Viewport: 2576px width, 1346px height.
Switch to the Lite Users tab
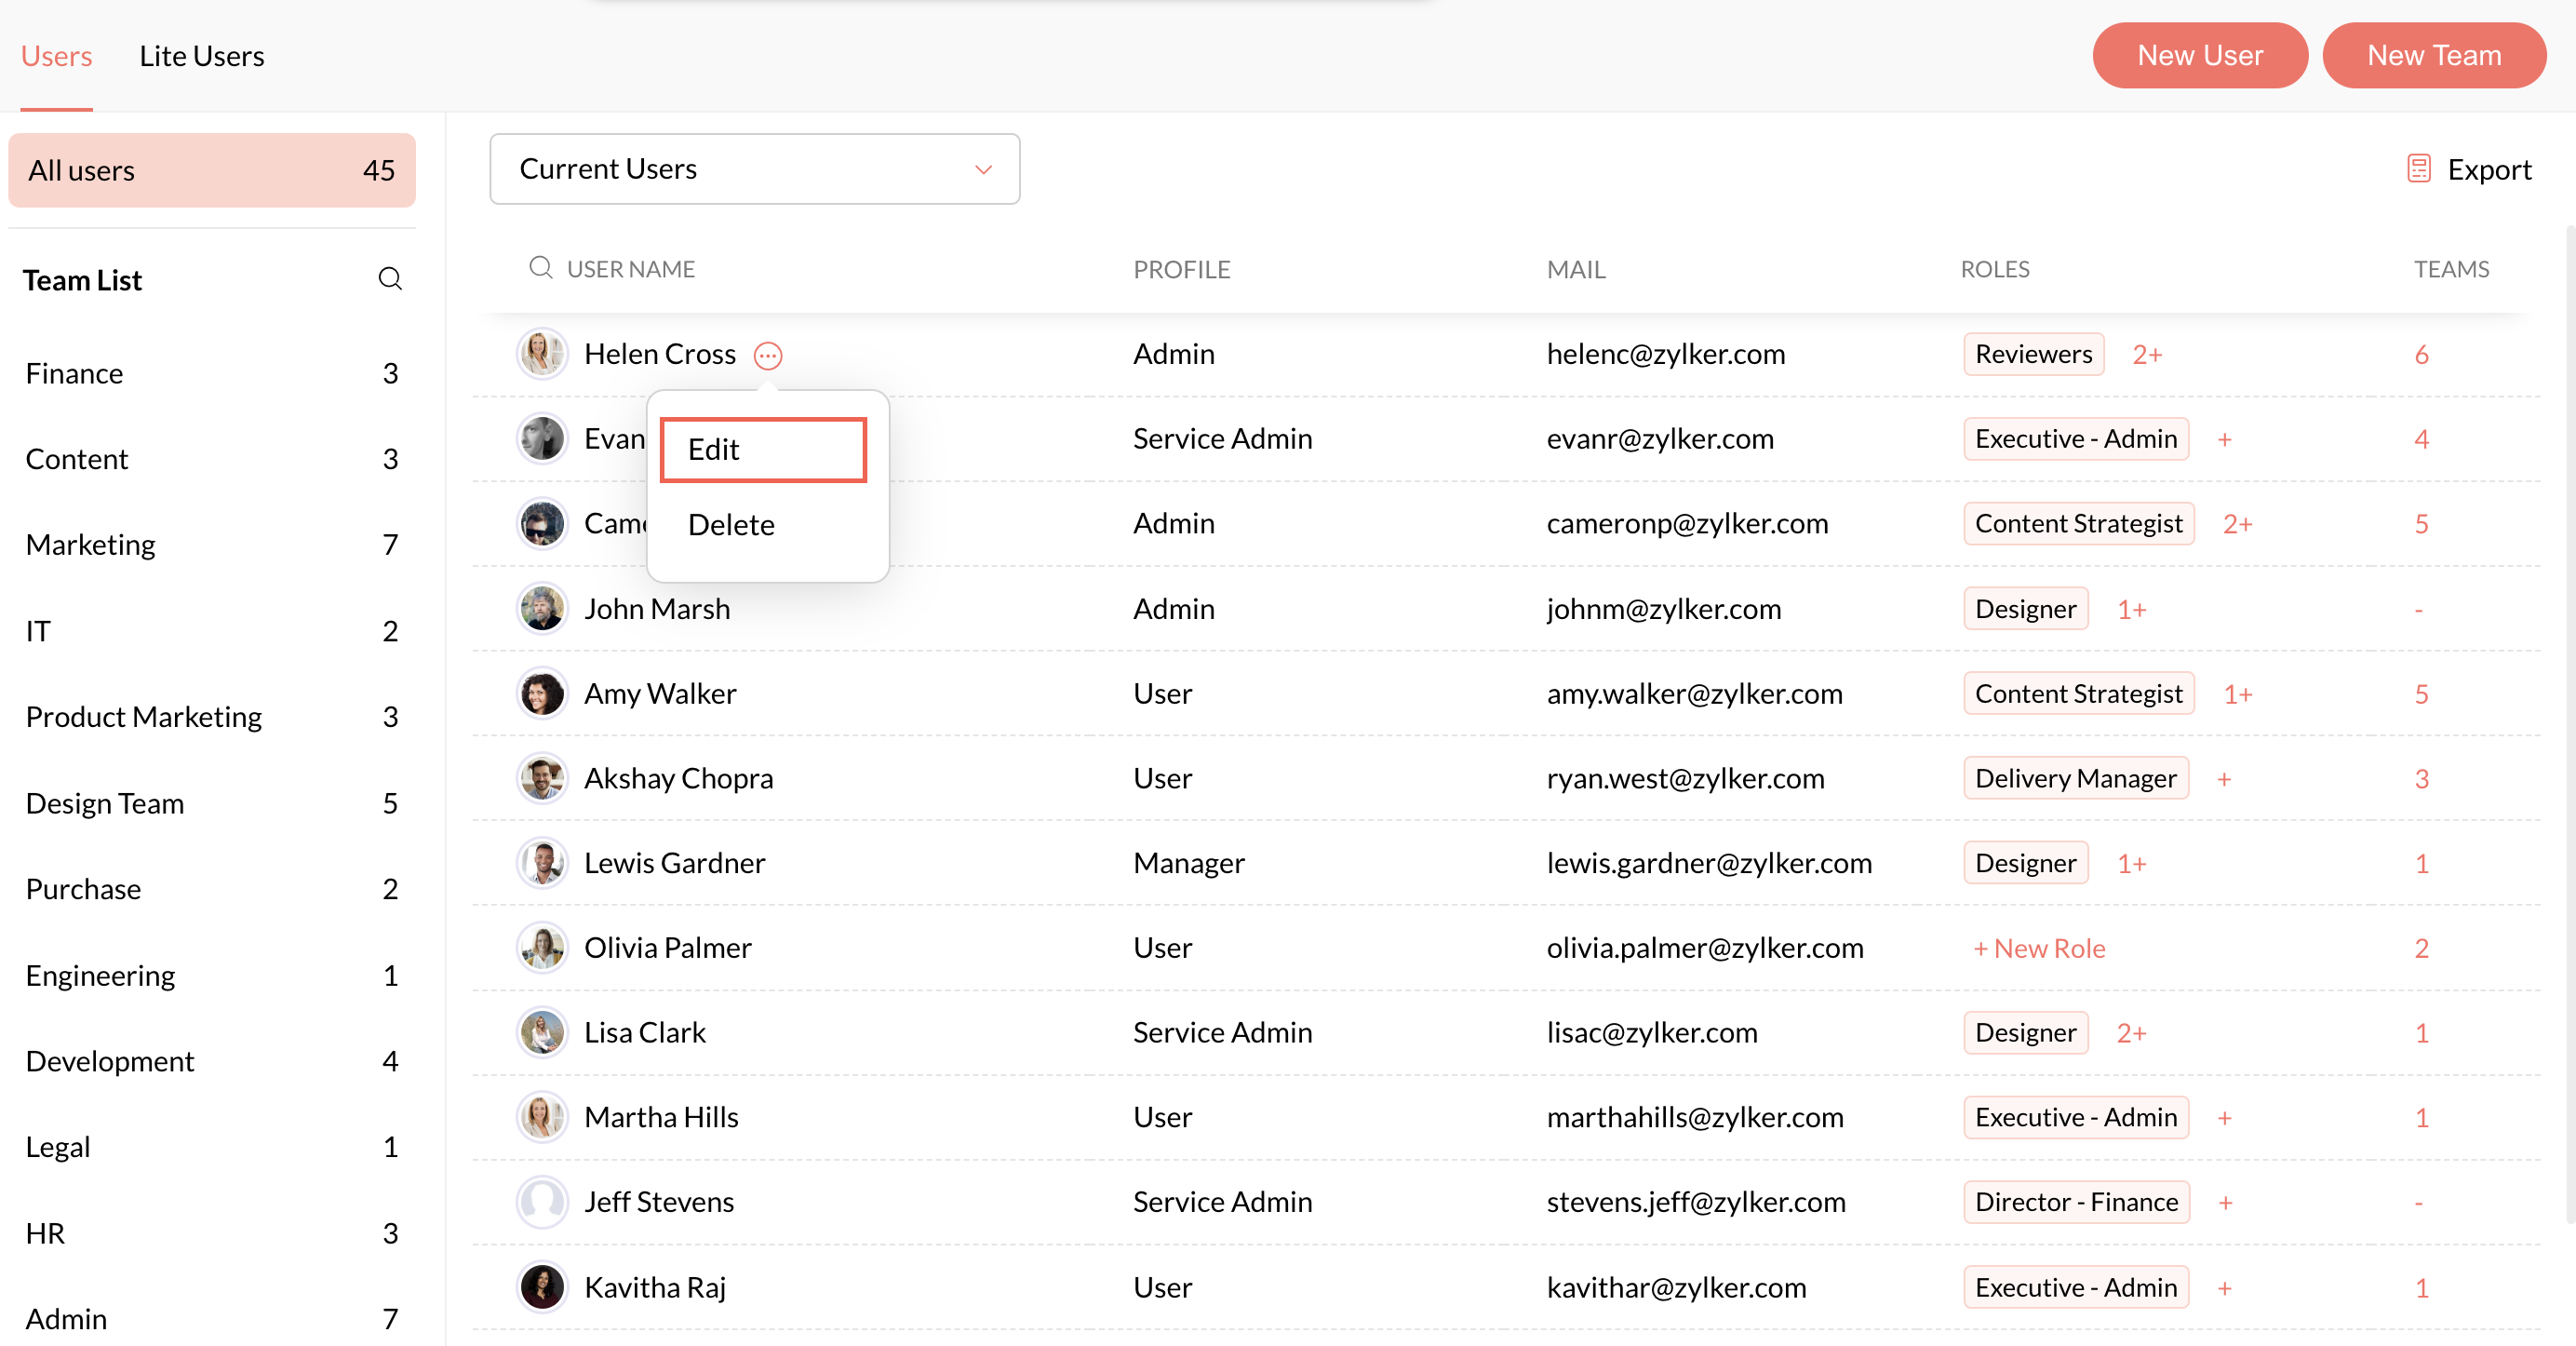click(x=202, y=56)
